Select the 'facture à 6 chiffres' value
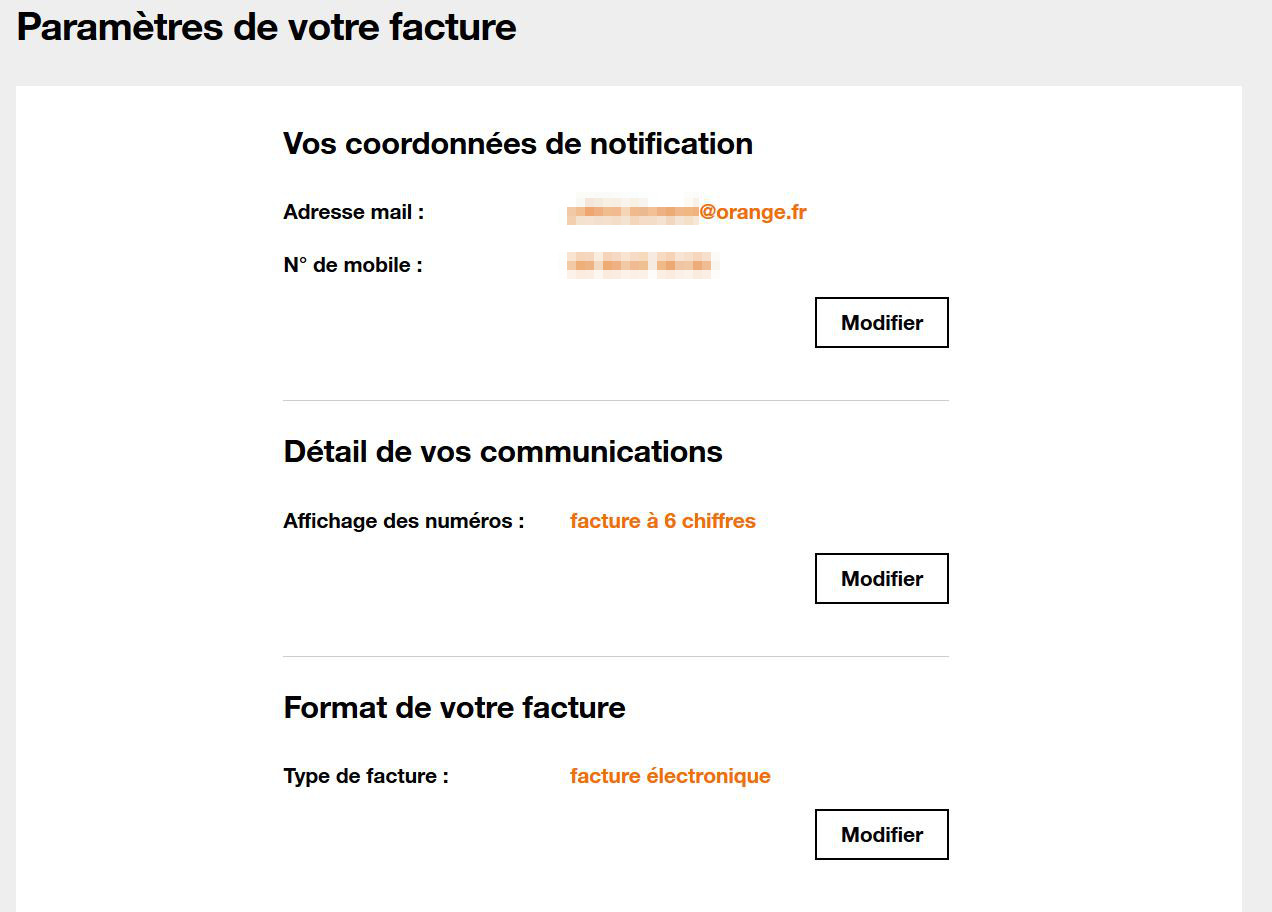The width and height of the screenshot is (1272, 912). click(x=662, y=521)
